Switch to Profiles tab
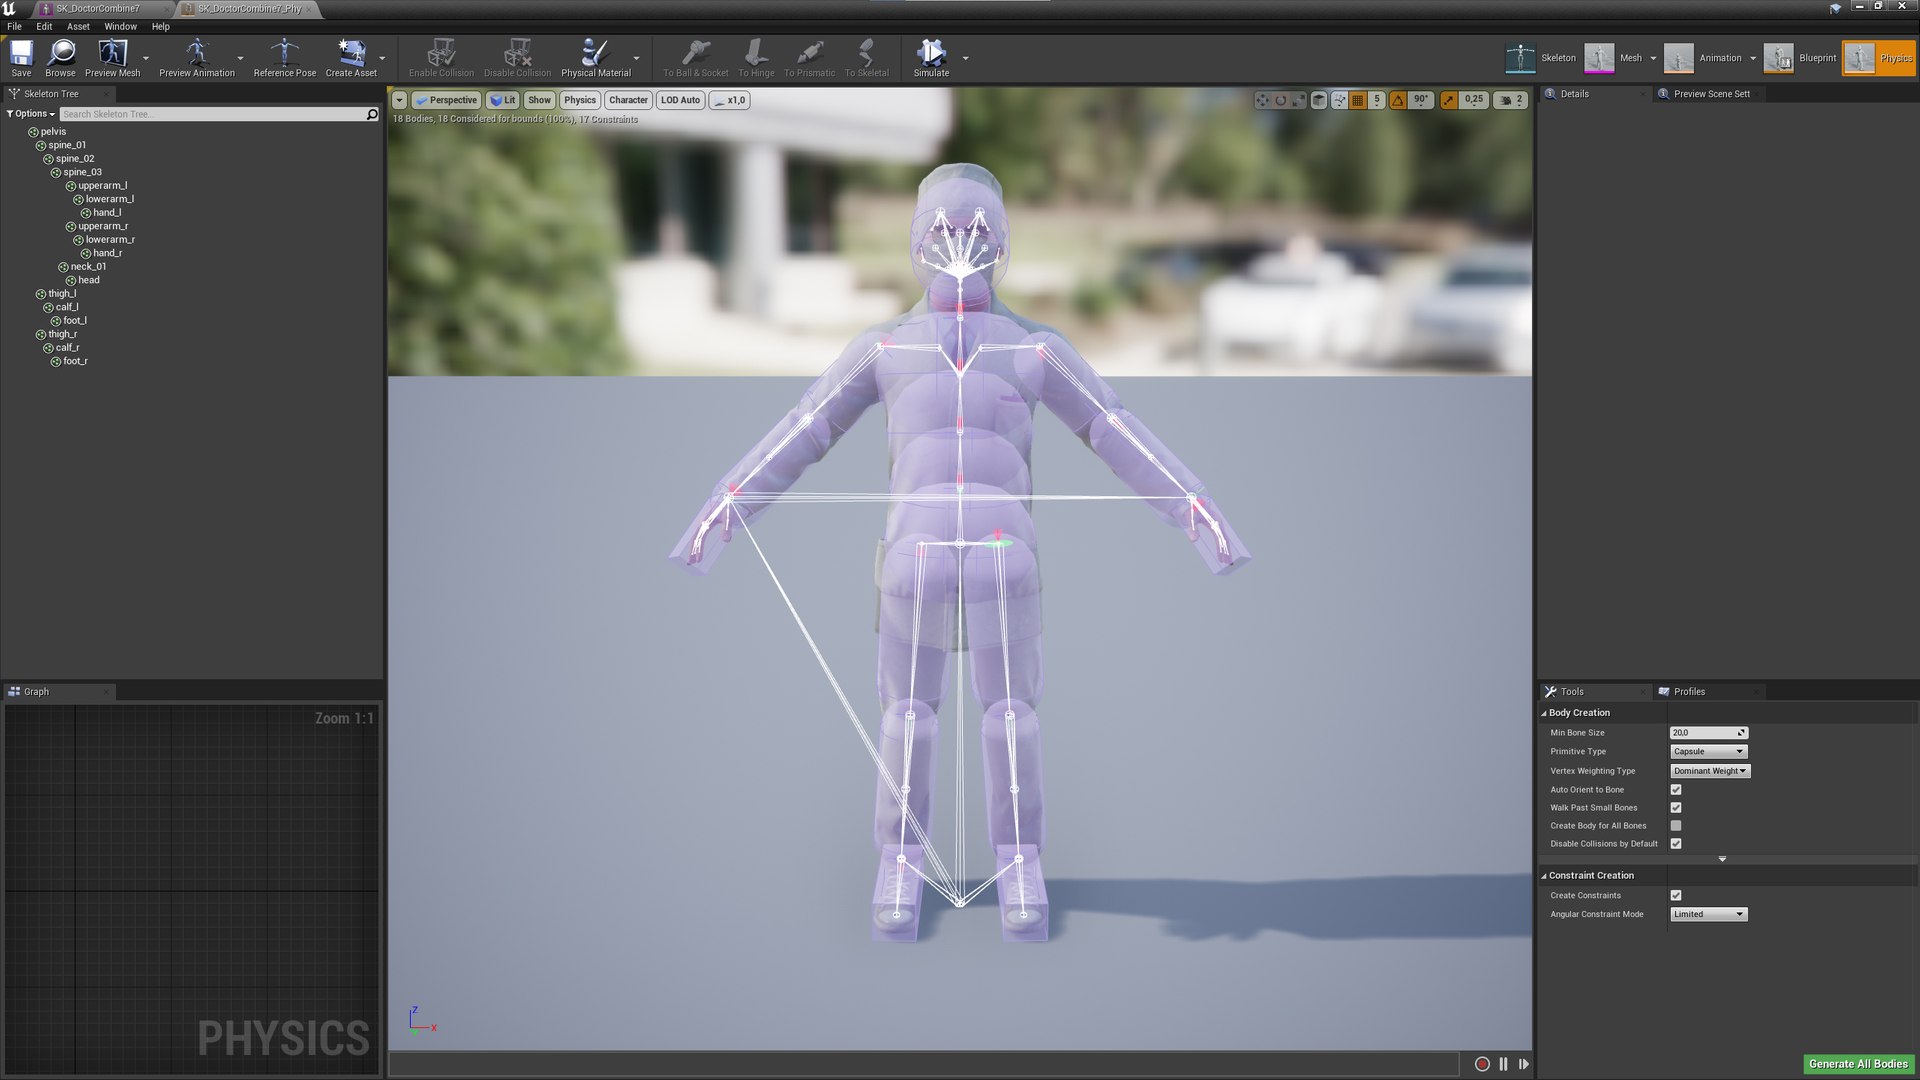This screenshot has width=1920, height=1080. click(x=1689, y=692)
